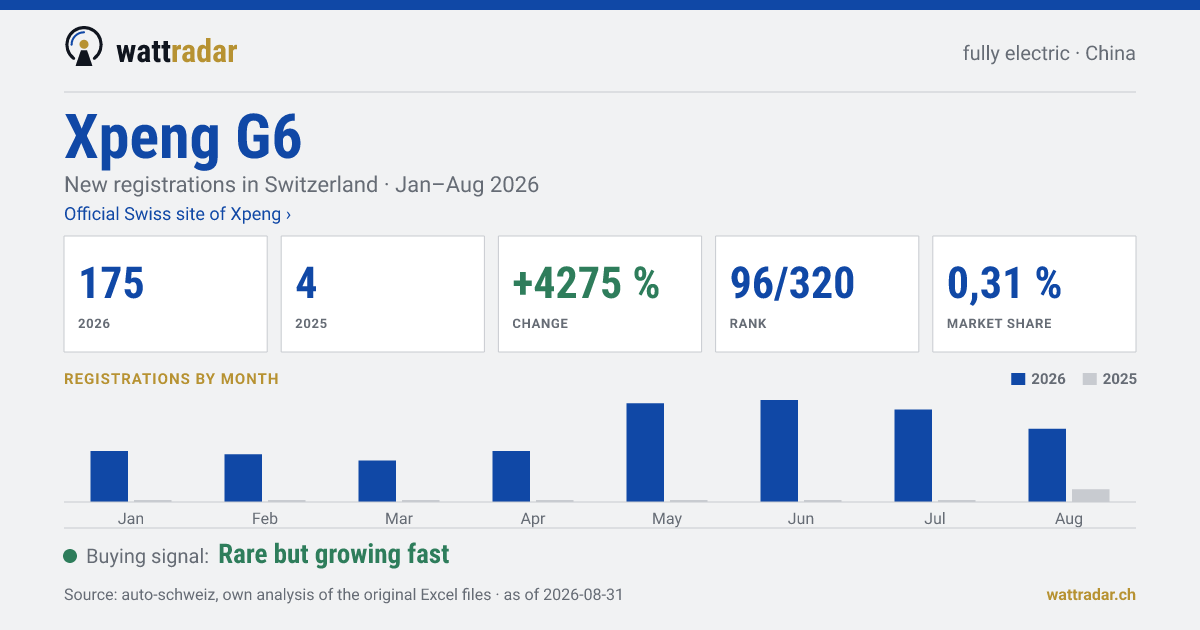Select the 0,31 % market share card

click(x=1034, y=294)
